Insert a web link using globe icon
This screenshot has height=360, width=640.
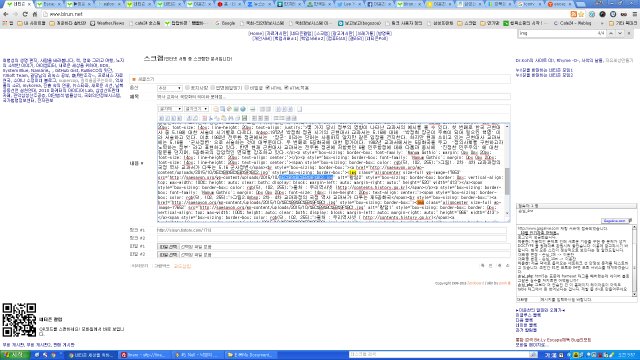coord(243,109)
